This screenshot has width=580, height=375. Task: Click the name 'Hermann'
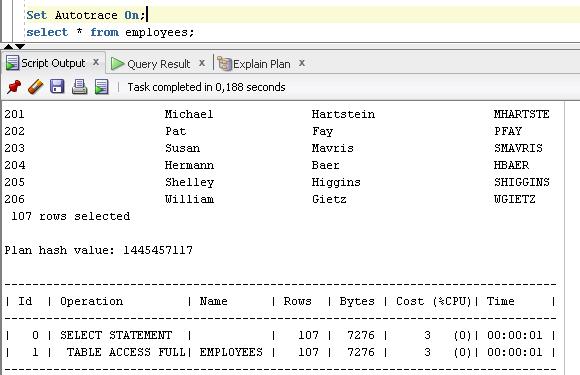189,165
